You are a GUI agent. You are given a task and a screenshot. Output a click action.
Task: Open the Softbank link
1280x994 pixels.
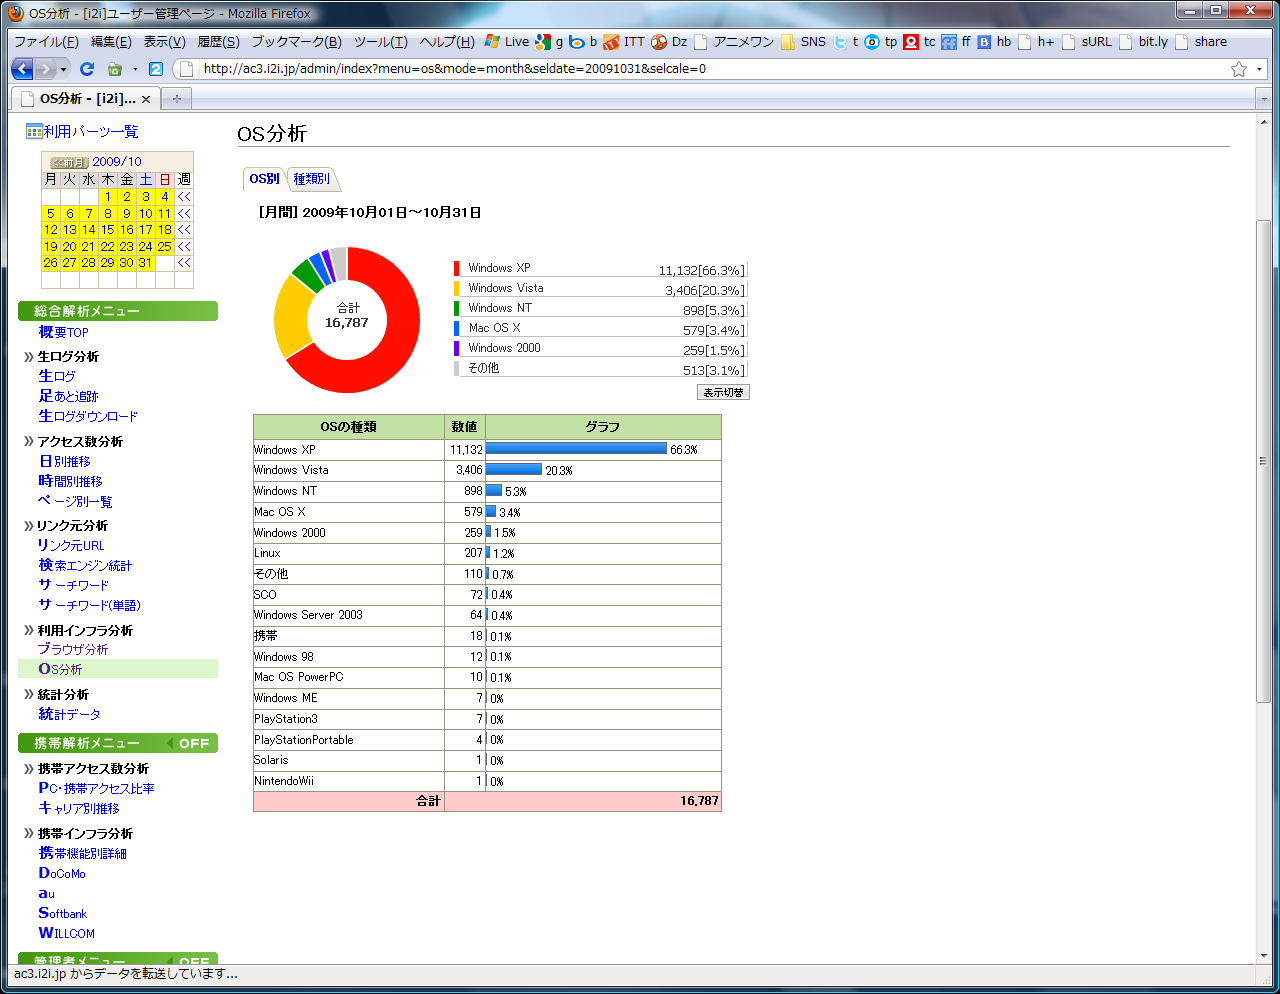[x=63, y=913]
